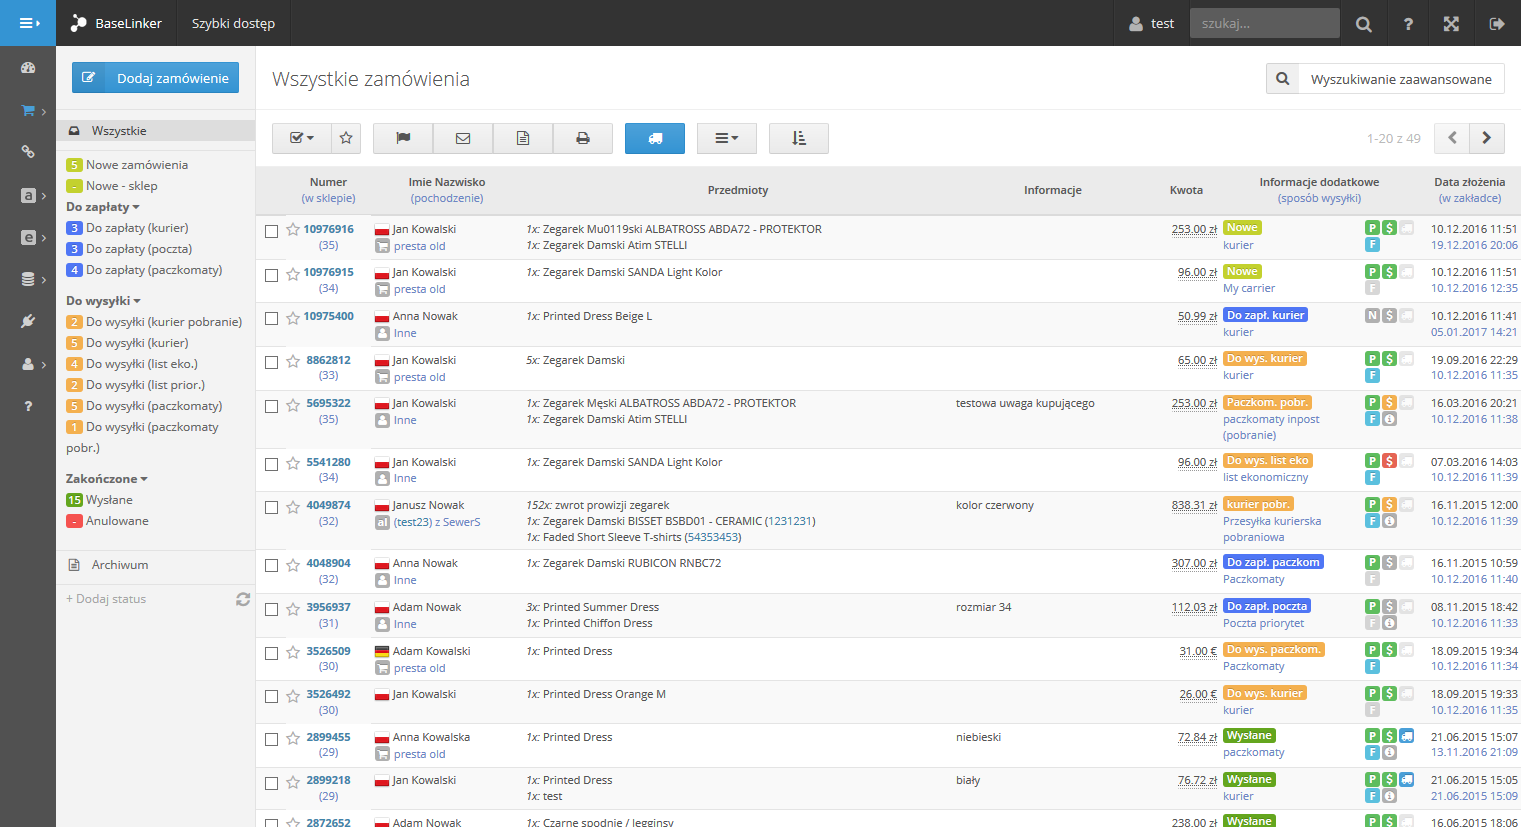Click the flag icon in the orders toolbar
This screenshot has height=827, width=1521.
pos(403,138)
